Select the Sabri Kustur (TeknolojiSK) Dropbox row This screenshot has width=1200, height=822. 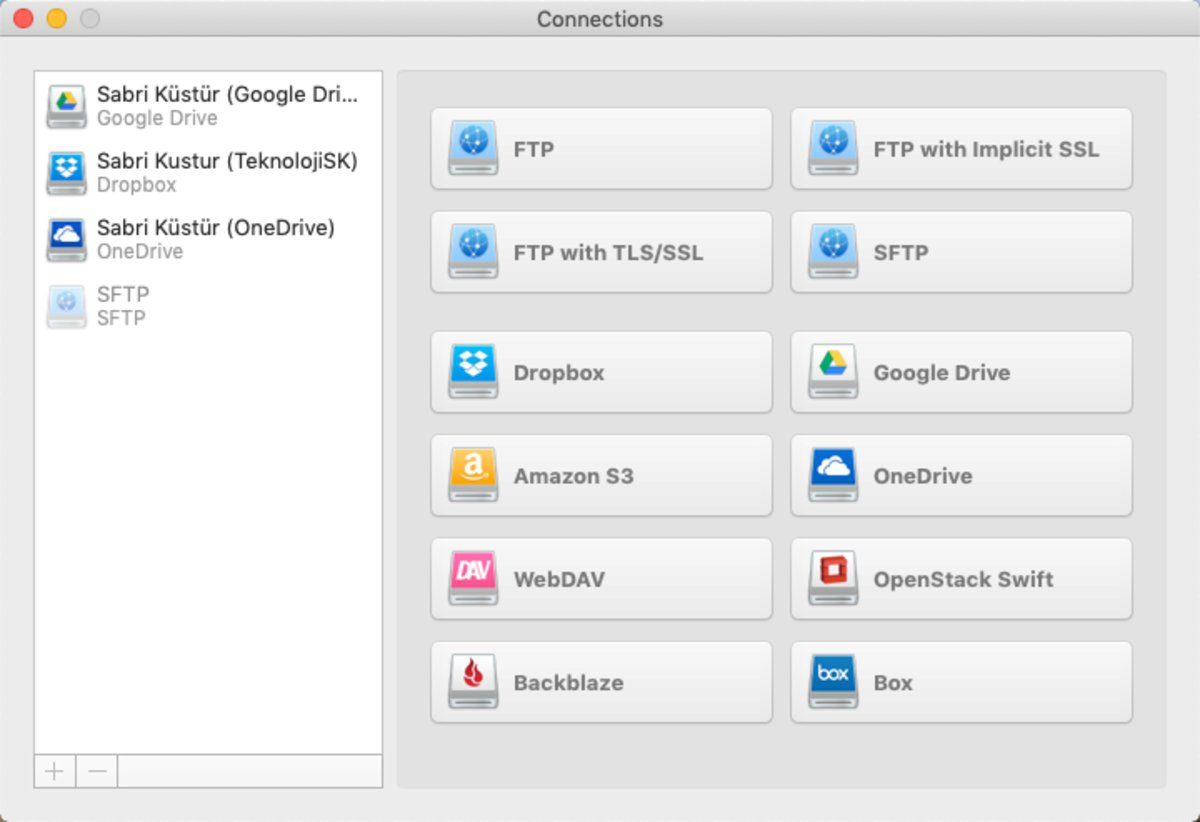pos(208,172)
